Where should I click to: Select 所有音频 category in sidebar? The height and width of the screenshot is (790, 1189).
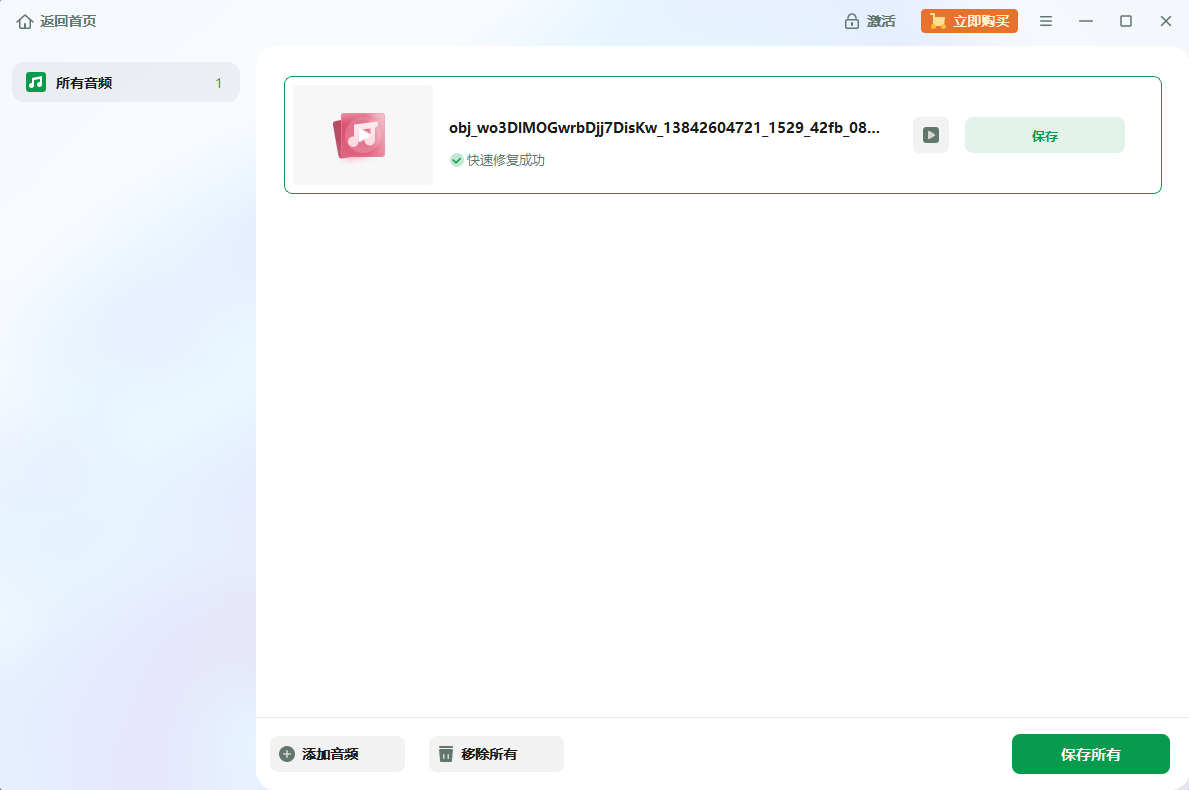[126, 82]
